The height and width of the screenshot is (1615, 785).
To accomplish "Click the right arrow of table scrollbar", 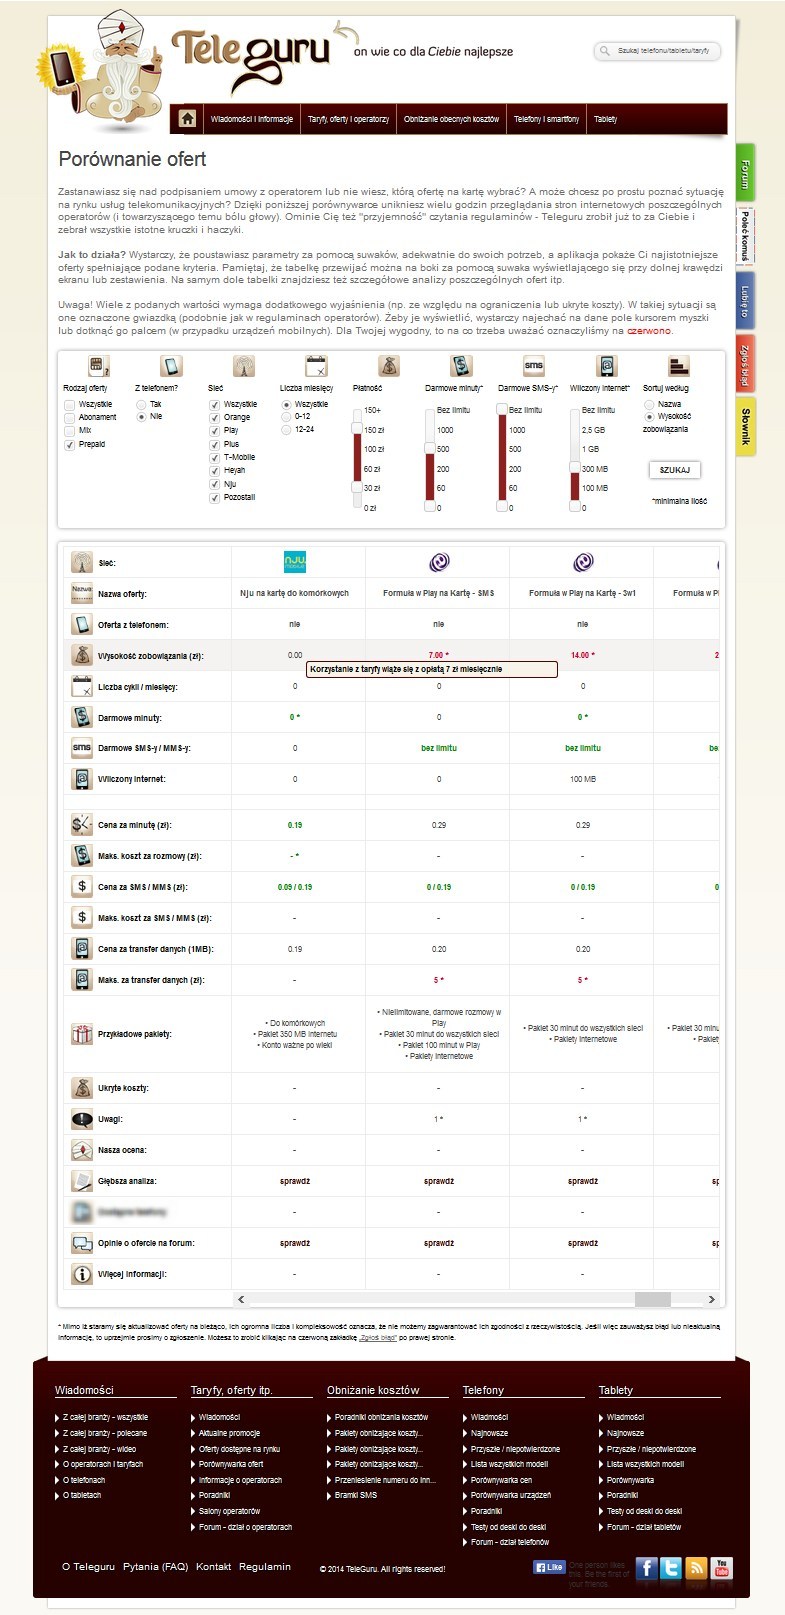I will pyautogui.click(x=711, y=1299).
